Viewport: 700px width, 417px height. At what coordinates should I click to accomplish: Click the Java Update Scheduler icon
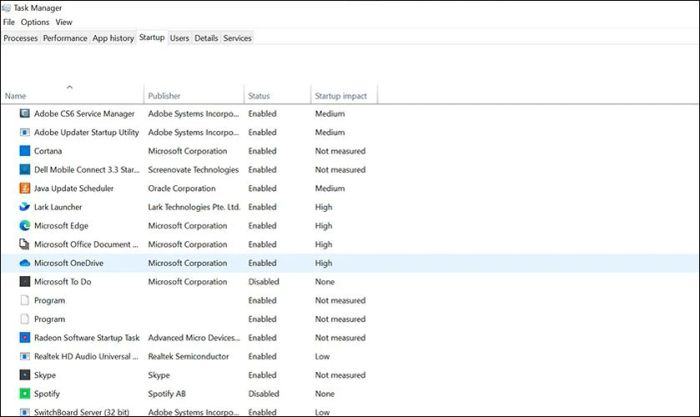click(25, 188)
